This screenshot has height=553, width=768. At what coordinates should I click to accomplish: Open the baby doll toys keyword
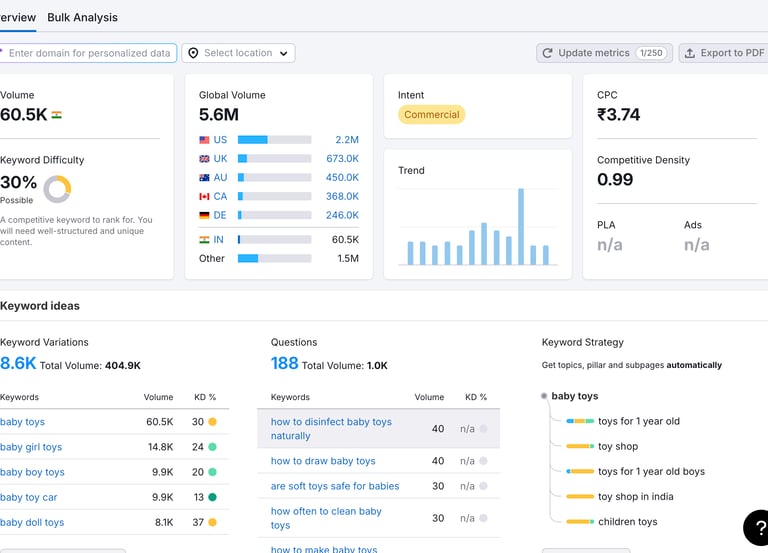click(x=32, y=523)
